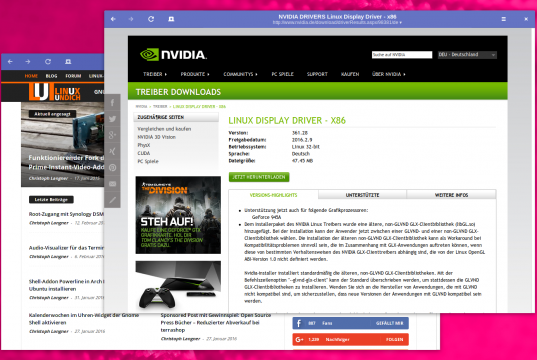Expand the Über NVIDIA menu
The width and height of the screenshot is (537, 360).
(x=389, y=74)
